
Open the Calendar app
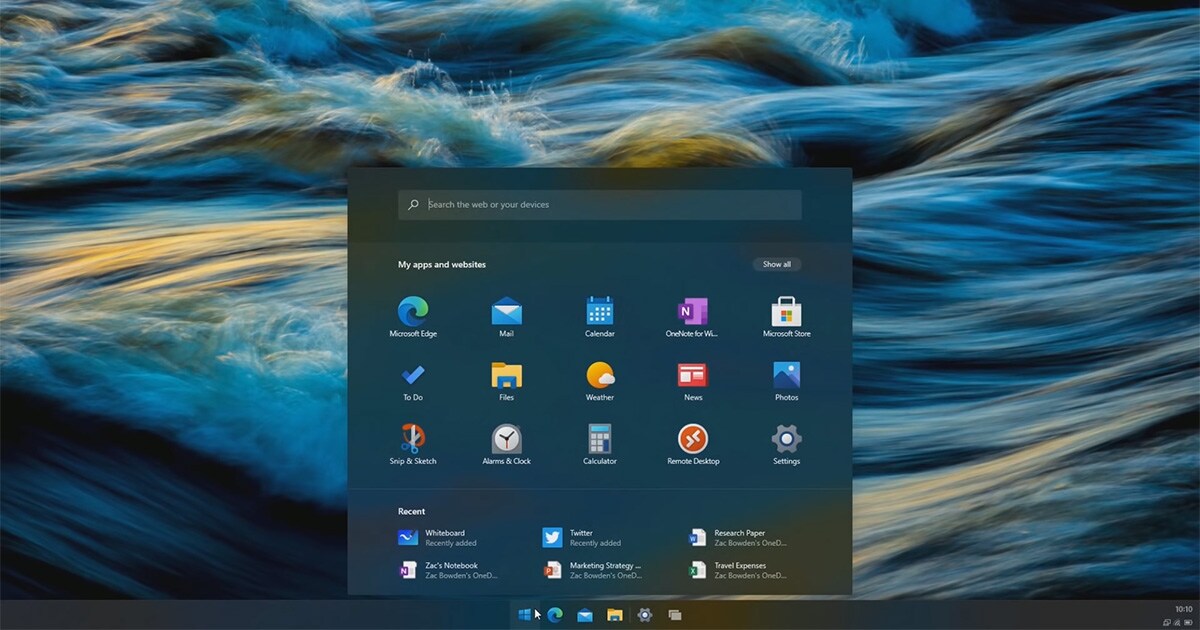tap(599, 311)
